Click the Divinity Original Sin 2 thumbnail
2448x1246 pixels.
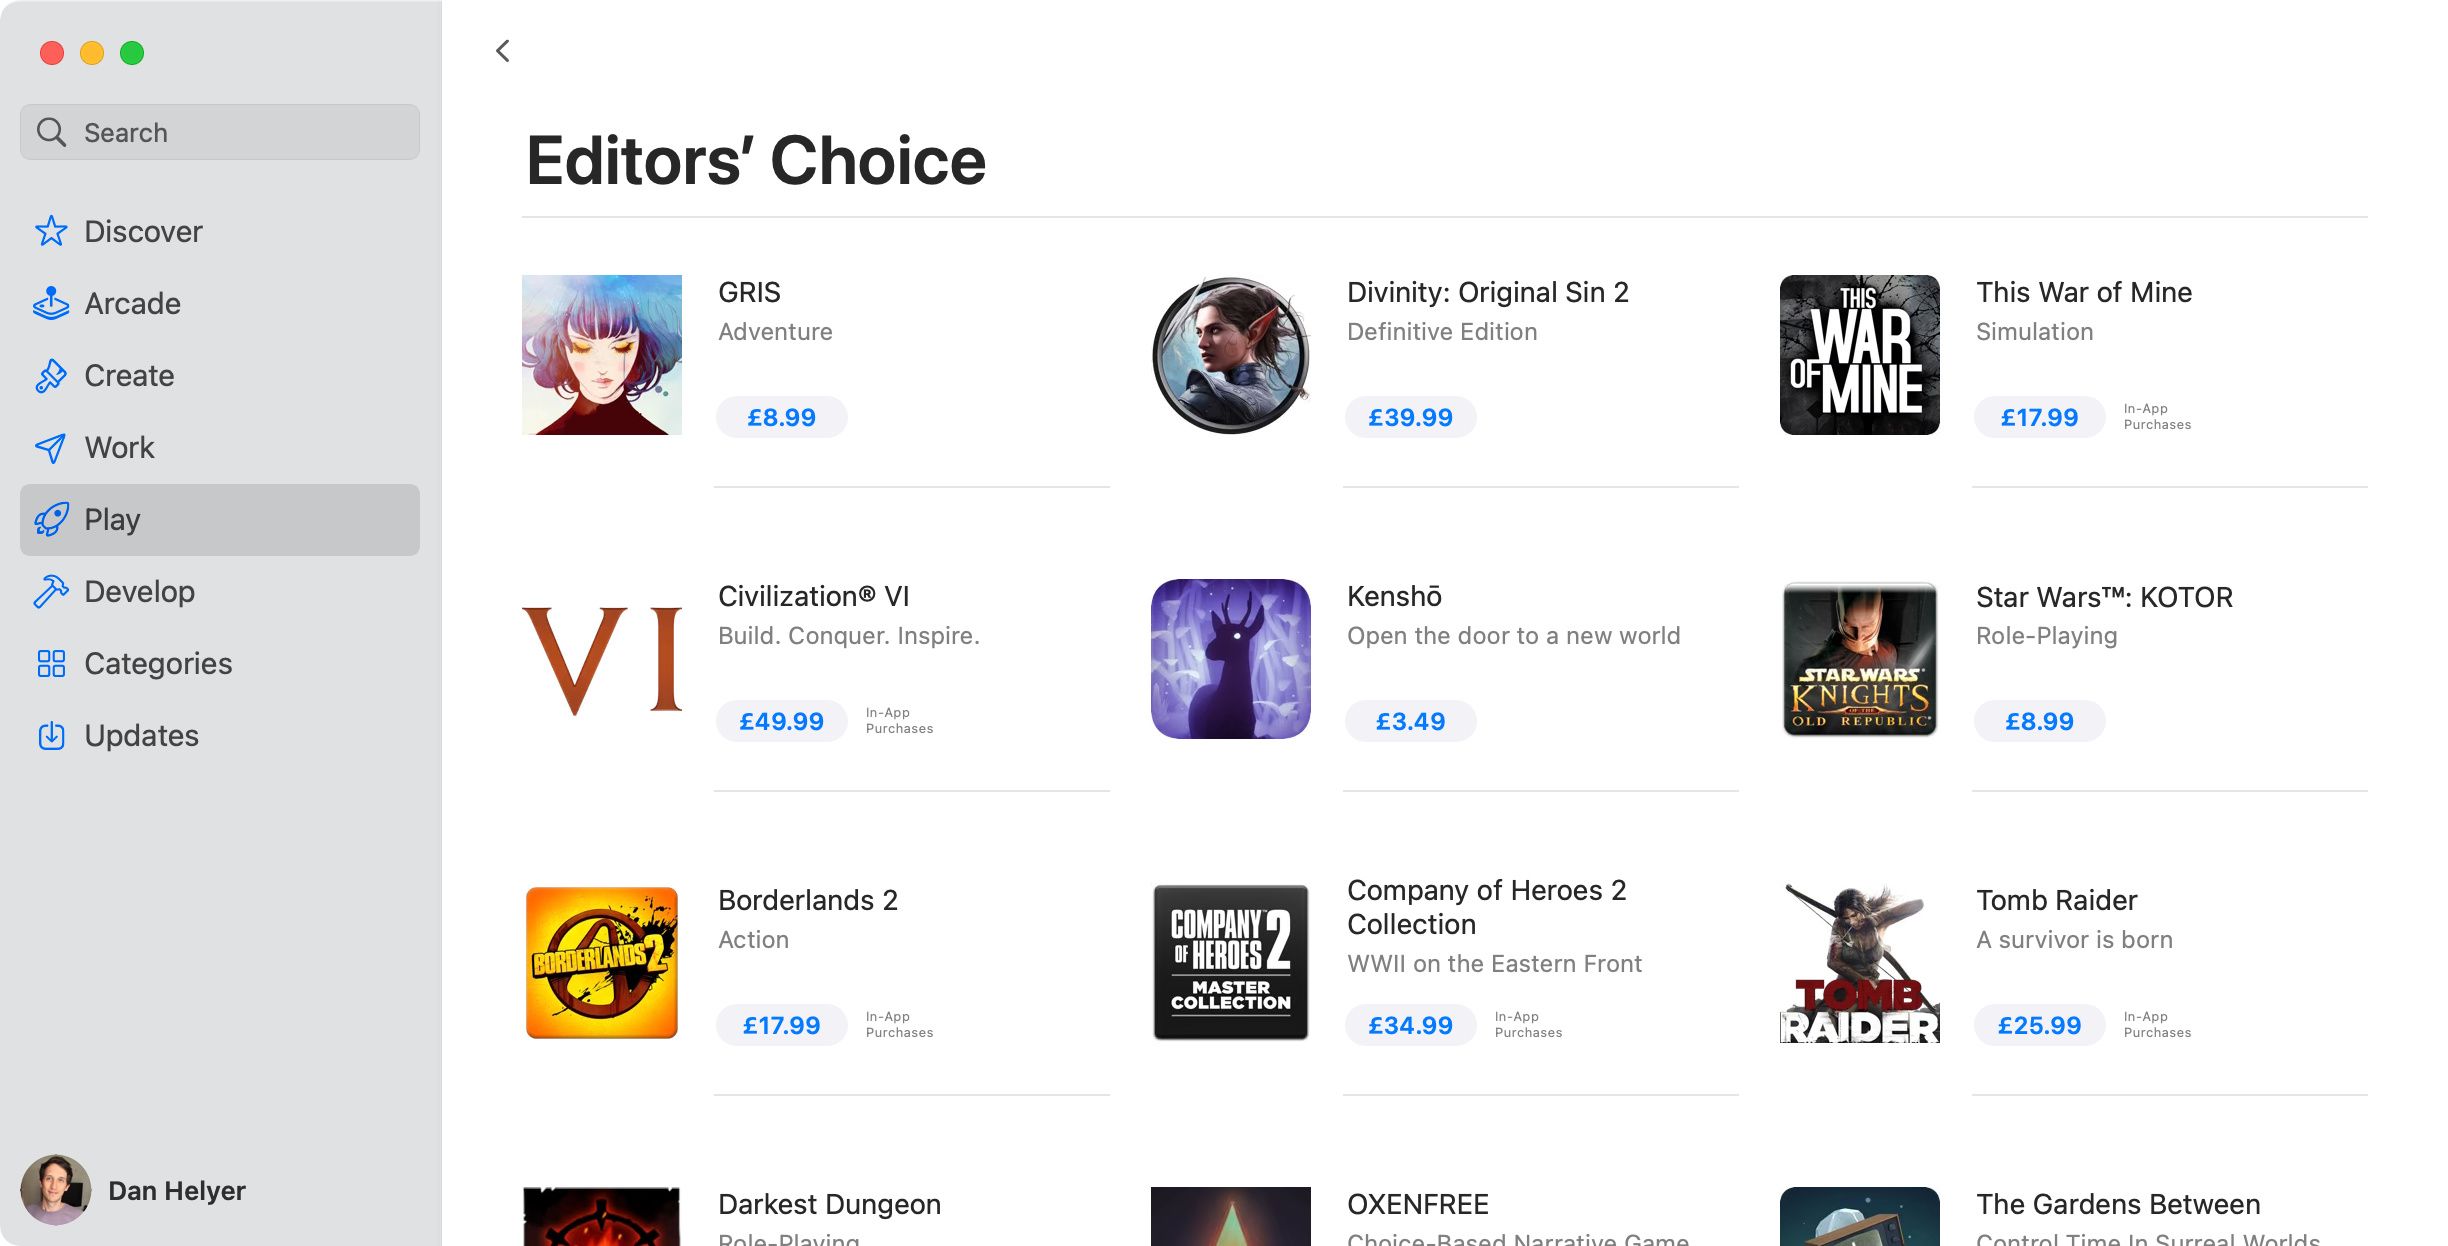click(1231, 354)
